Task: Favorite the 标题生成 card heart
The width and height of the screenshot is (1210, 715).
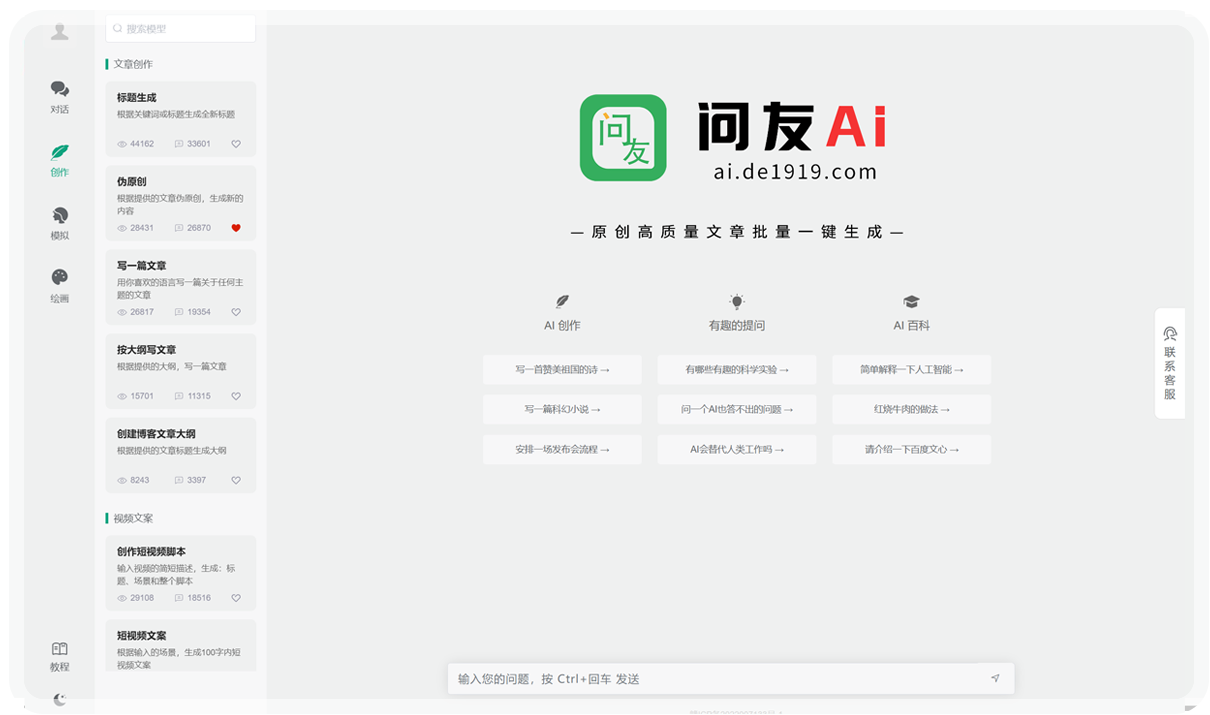Action: point(236,144)
